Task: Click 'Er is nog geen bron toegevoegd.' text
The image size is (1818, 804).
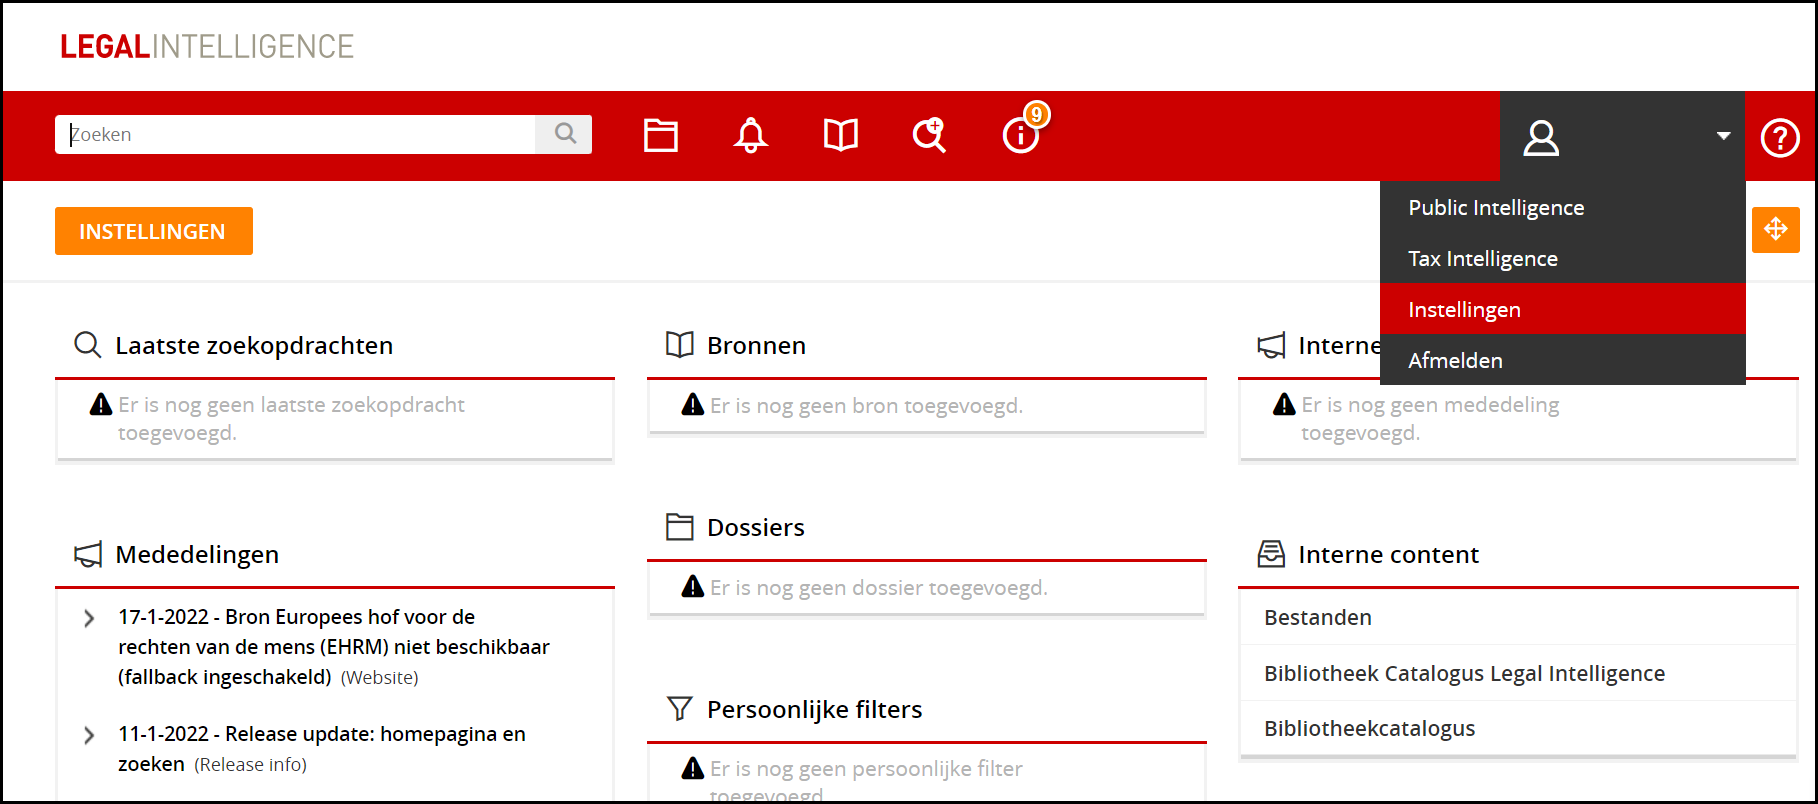Action: pos(866,405)
